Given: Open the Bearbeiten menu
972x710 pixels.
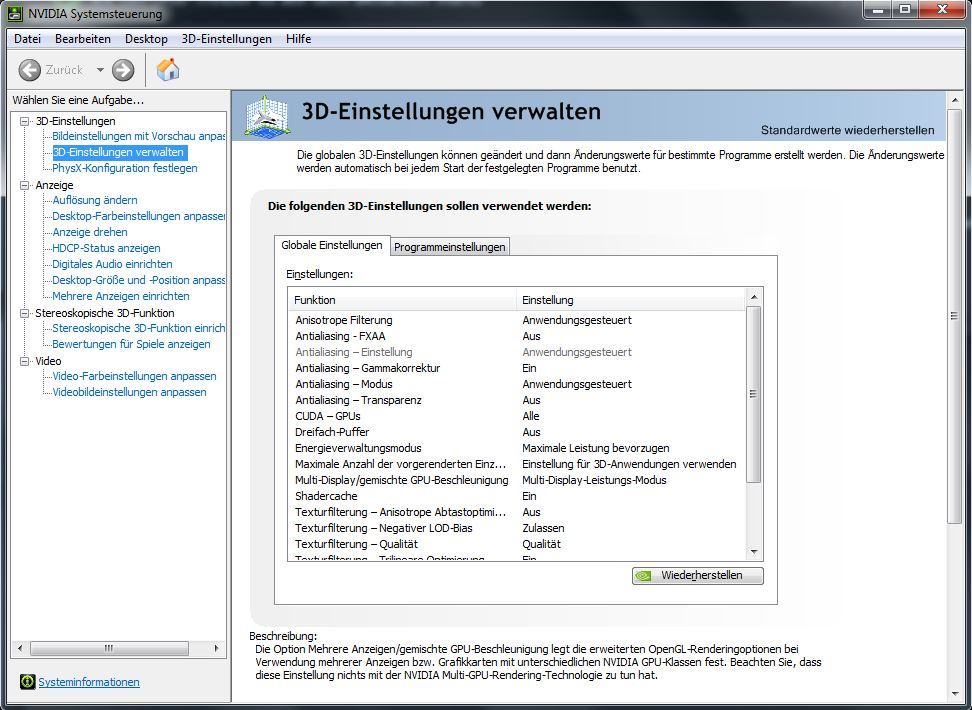Looking at the screenshot, I should point(83,38).
